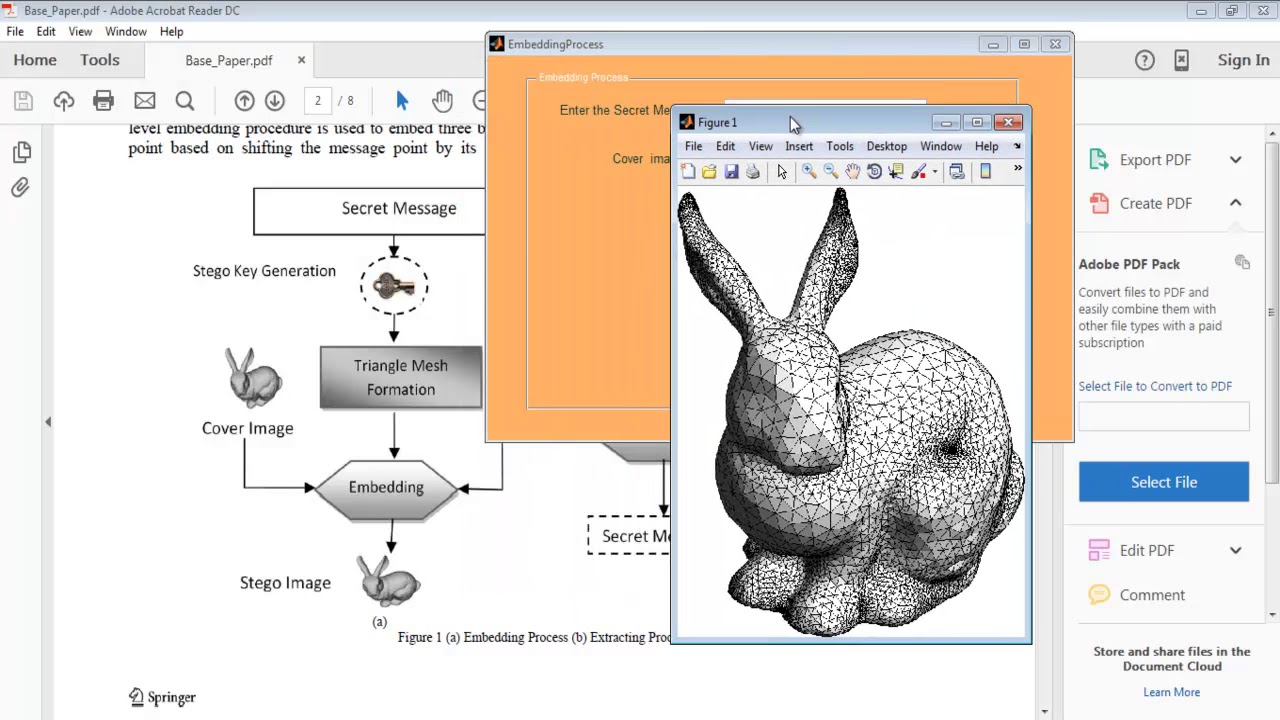Collapse Create PDF section chevron

(x=1236, y=203)
